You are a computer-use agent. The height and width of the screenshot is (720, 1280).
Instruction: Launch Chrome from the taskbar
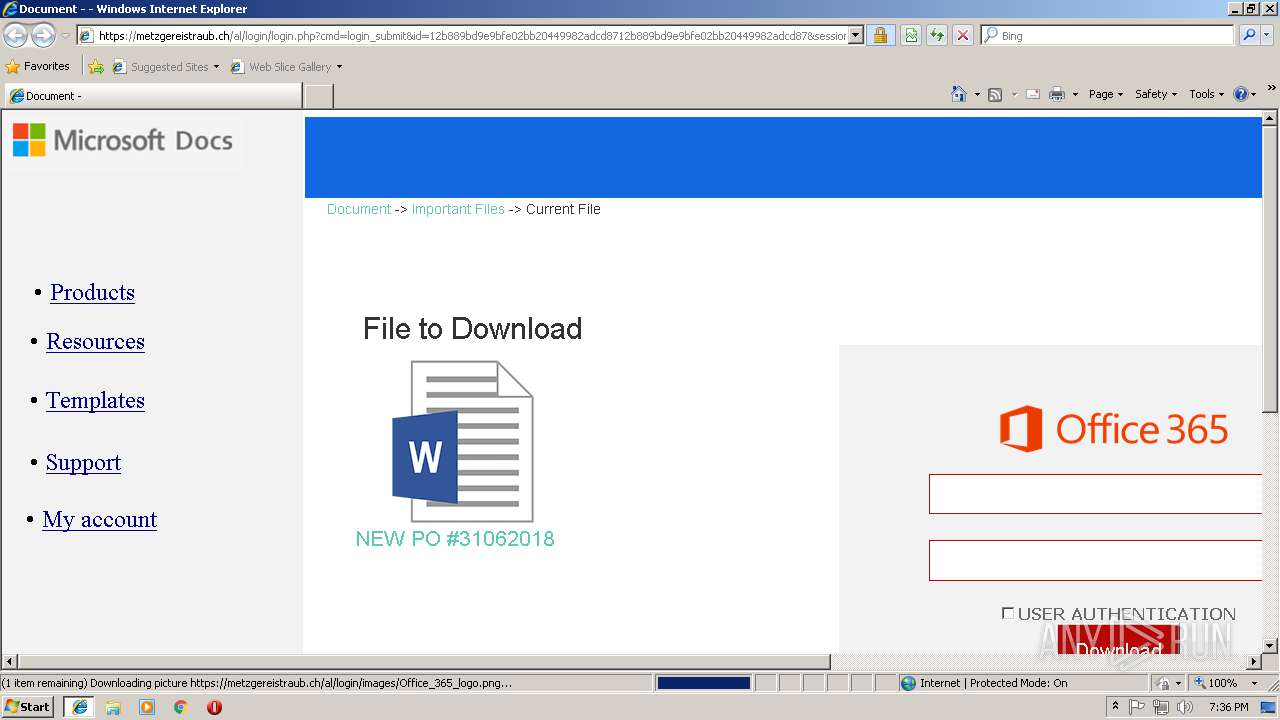(181, 707)
